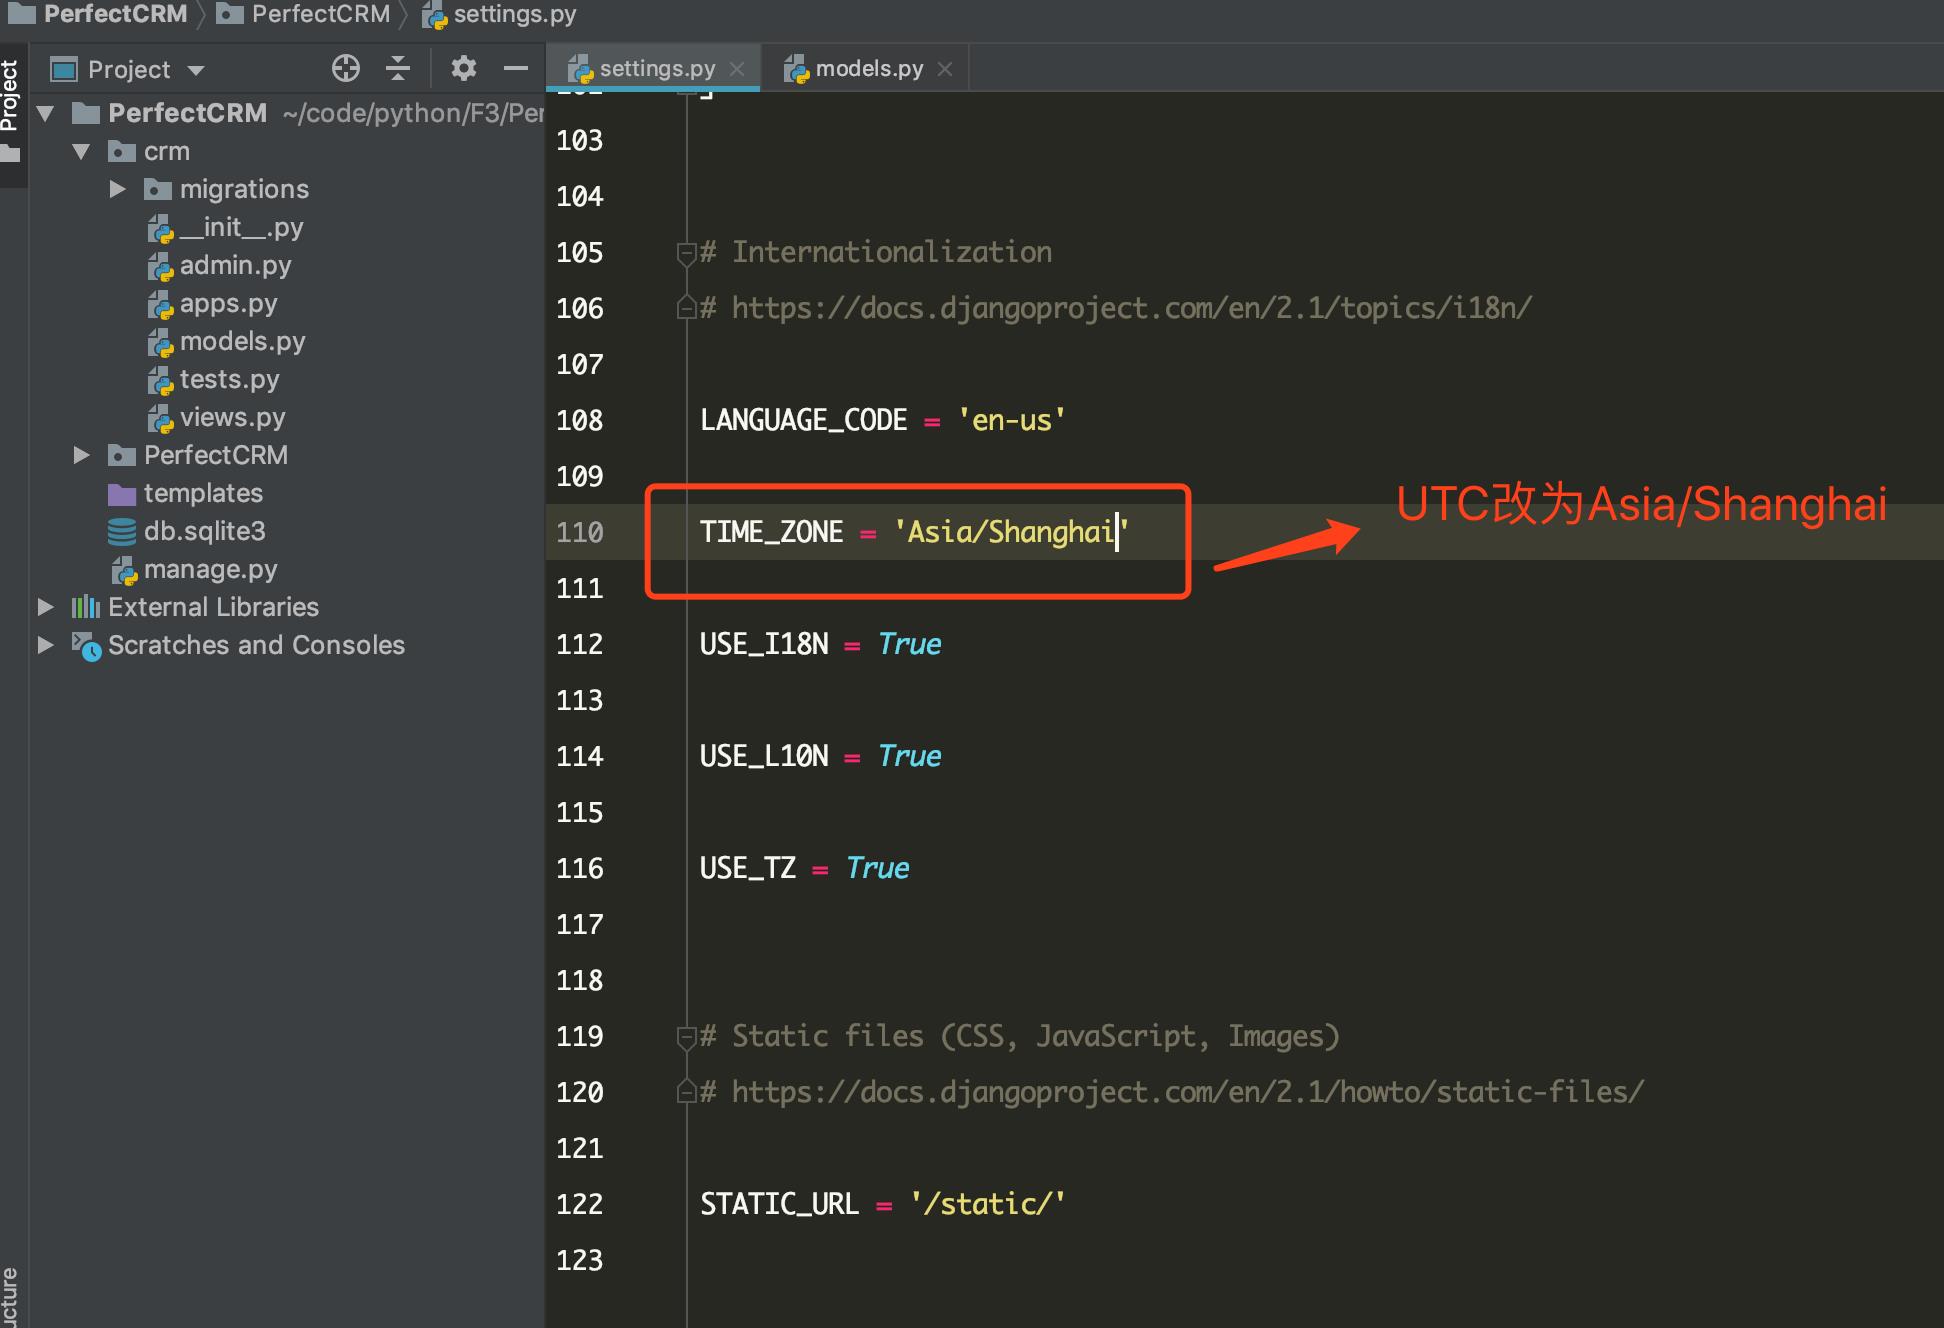Screen dimensions: 1944x1328
Task: Close the settings.py tab
Action: pyautogui.click(x=737, y=69)
